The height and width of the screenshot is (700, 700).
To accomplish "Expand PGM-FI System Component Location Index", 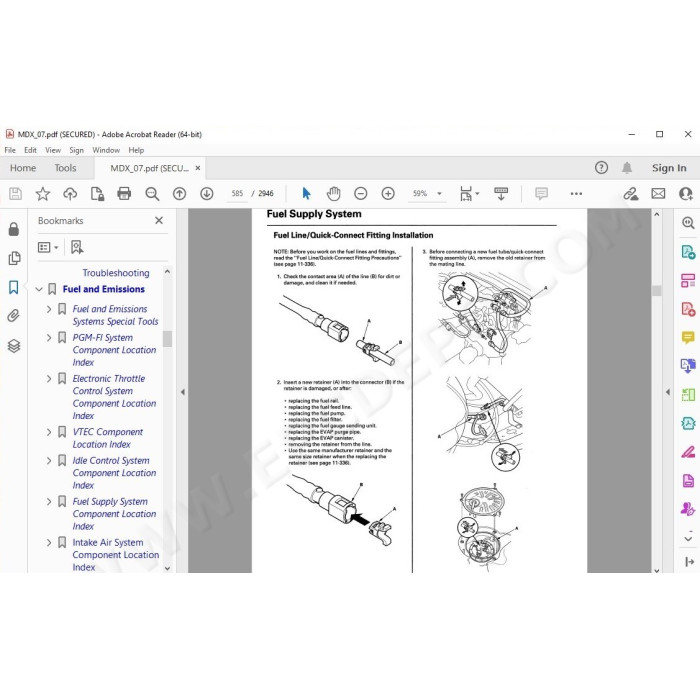I will coord(49,338).
